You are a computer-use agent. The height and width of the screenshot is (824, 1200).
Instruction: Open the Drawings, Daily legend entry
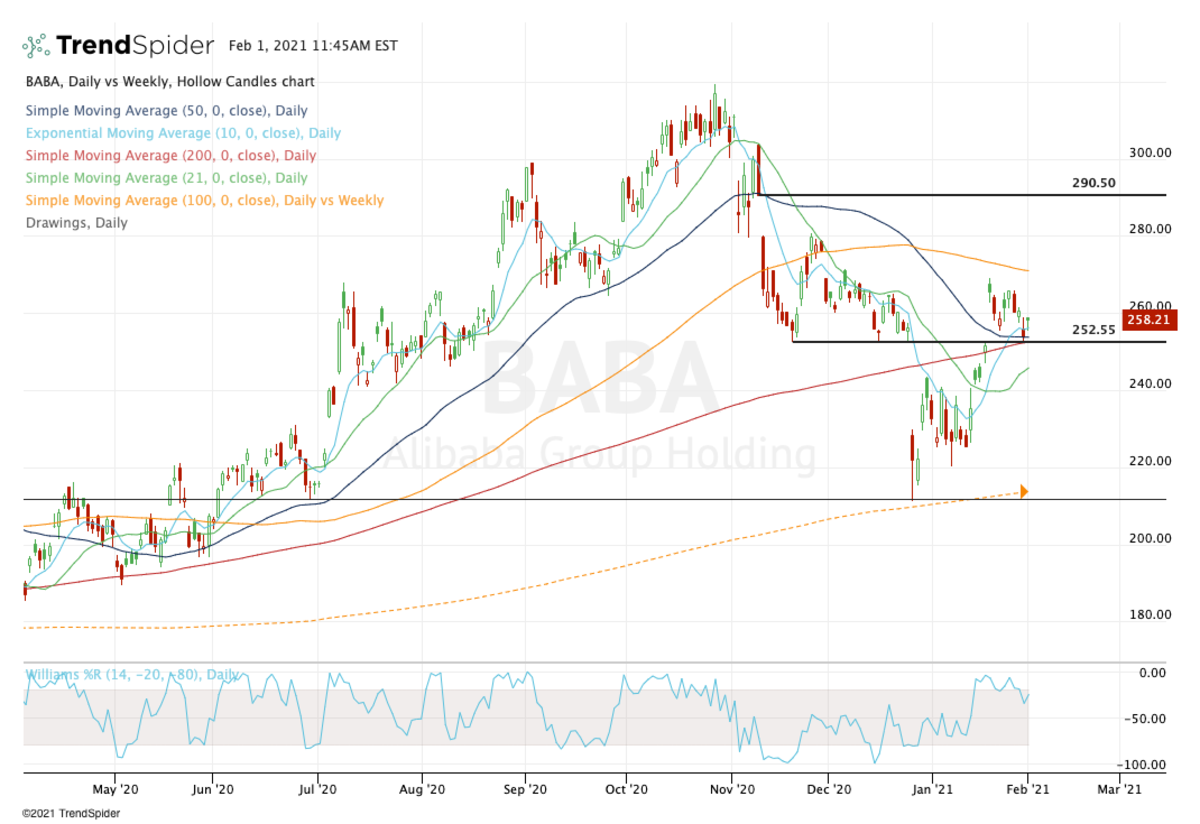[x=75, y=223]
